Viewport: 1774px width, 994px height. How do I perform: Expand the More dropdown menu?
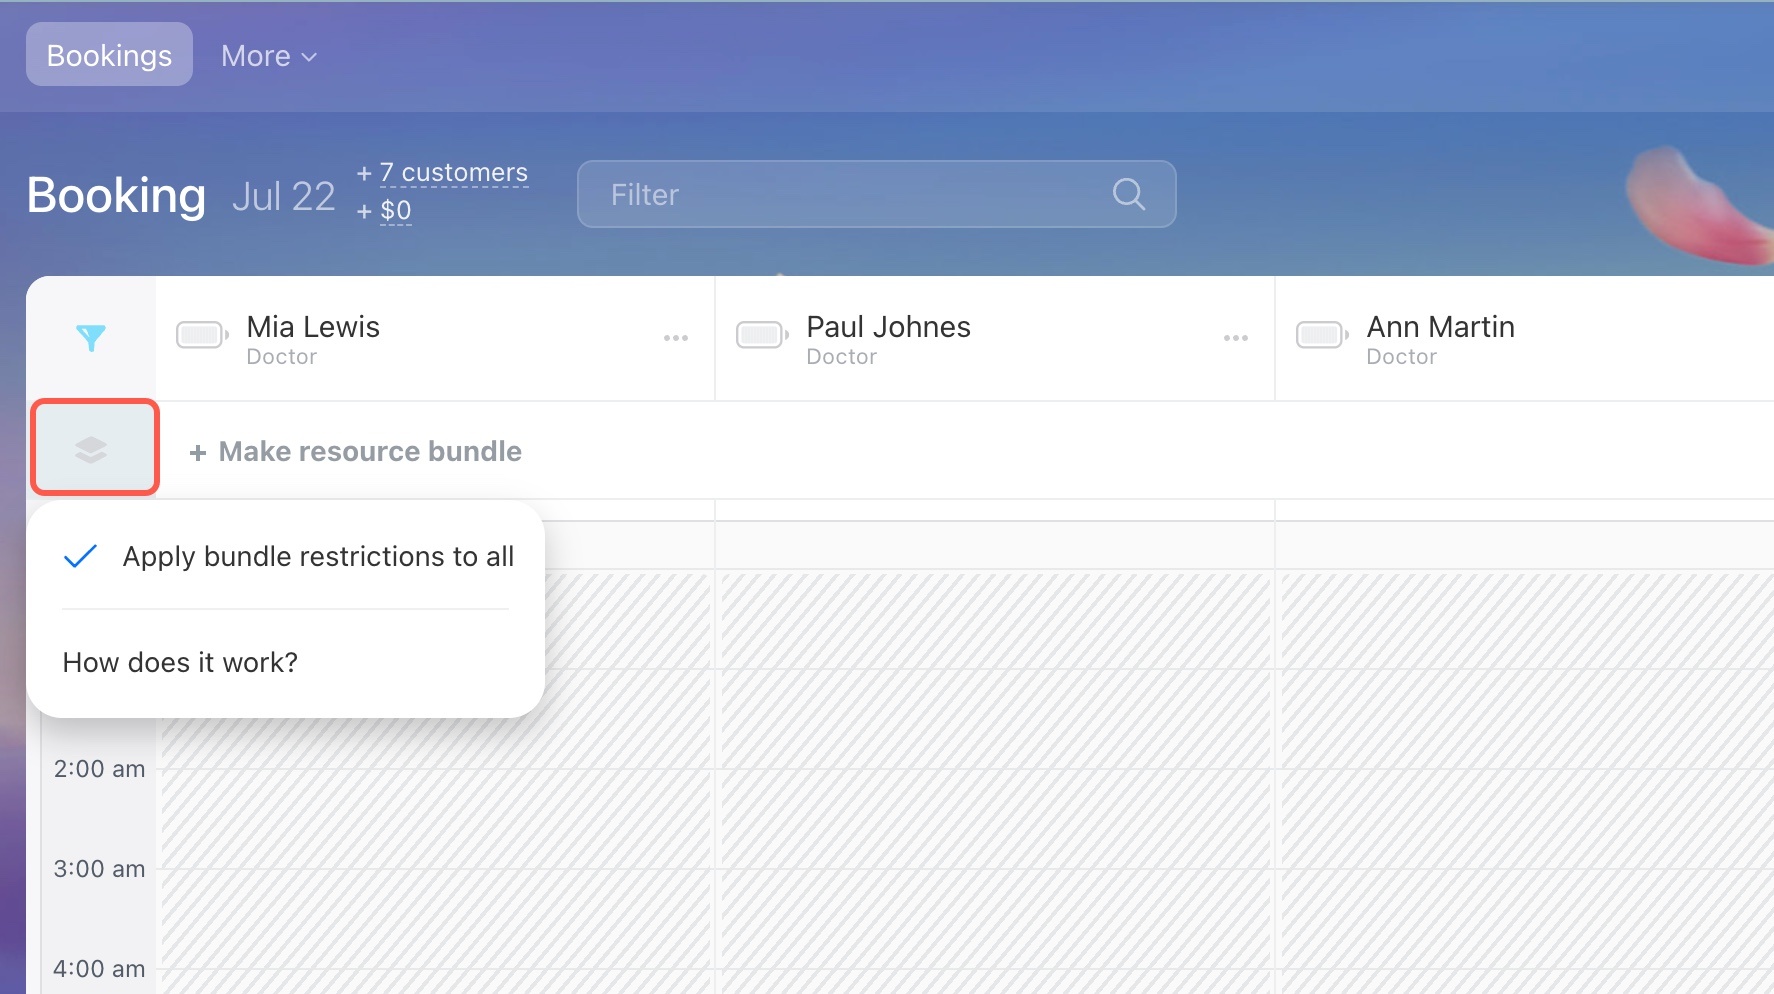[x=268, y=56]
